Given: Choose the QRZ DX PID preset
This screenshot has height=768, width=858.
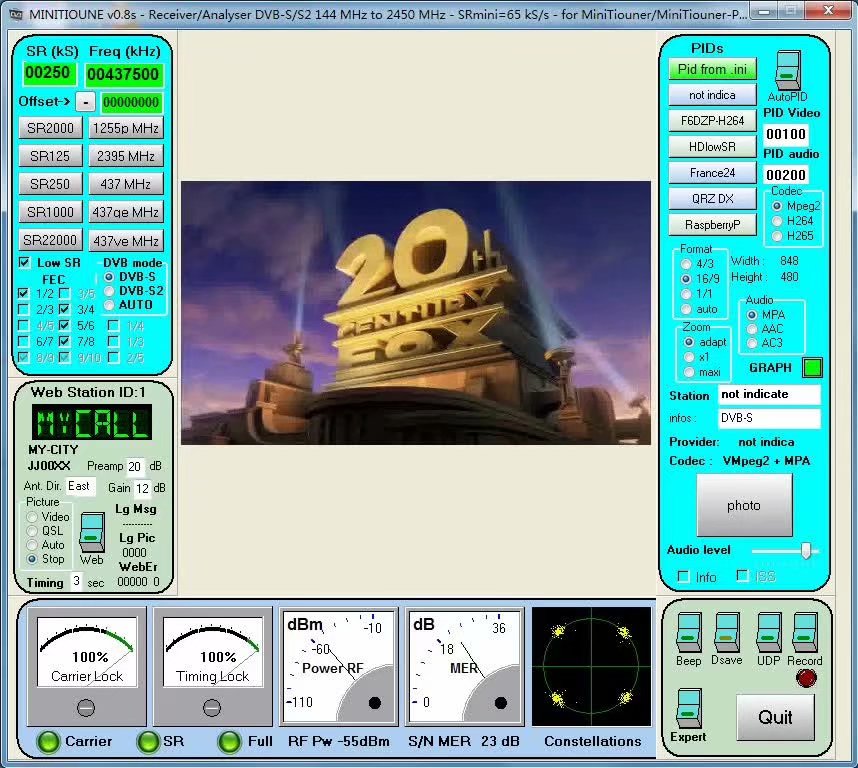Looking at the screenshot, I should pos(712,199).
